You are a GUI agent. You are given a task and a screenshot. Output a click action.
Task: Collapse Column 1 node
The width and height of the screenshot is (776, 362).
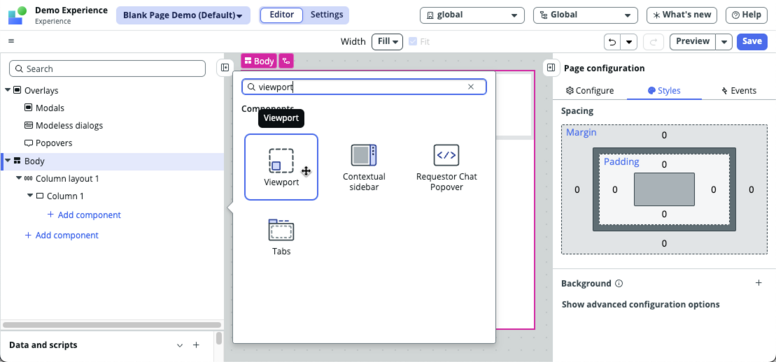(x=30, y=196)
